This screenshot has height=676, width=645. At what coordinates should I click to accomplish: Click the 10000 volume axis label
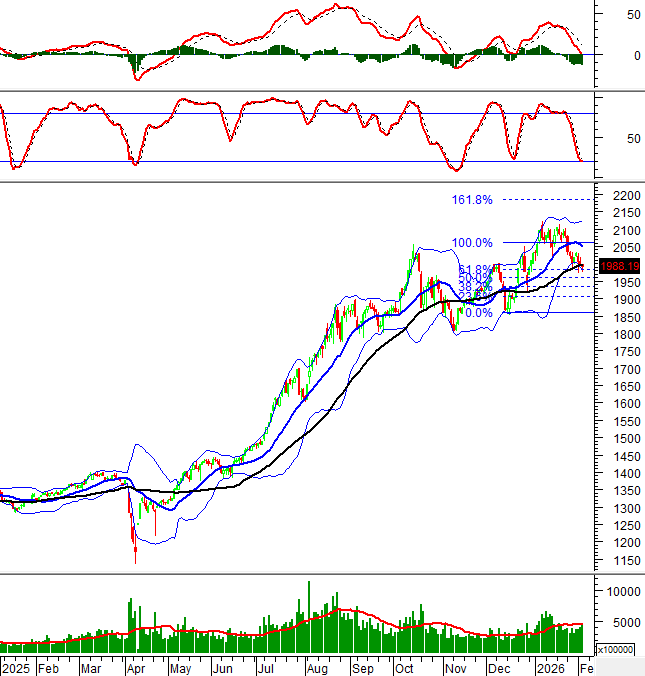click(x=622, y=591)
